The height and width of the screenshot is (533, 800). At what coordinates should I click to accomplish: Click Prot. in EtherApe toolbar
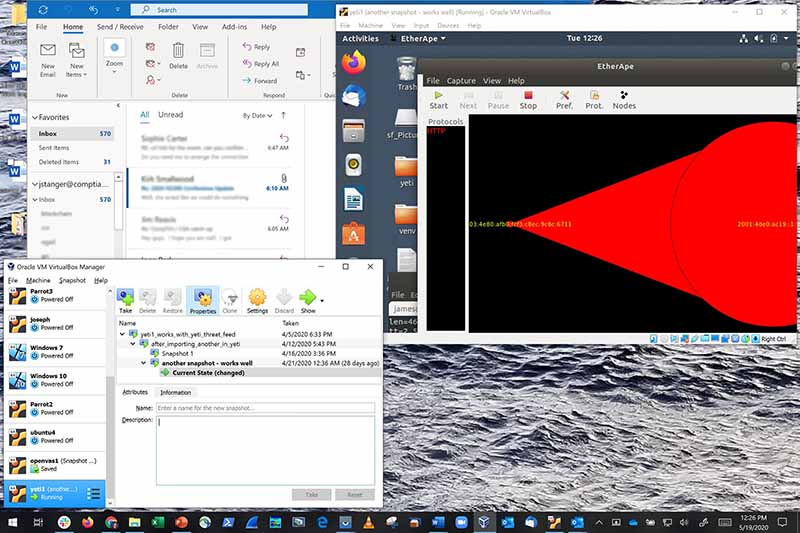click(594, 100)
